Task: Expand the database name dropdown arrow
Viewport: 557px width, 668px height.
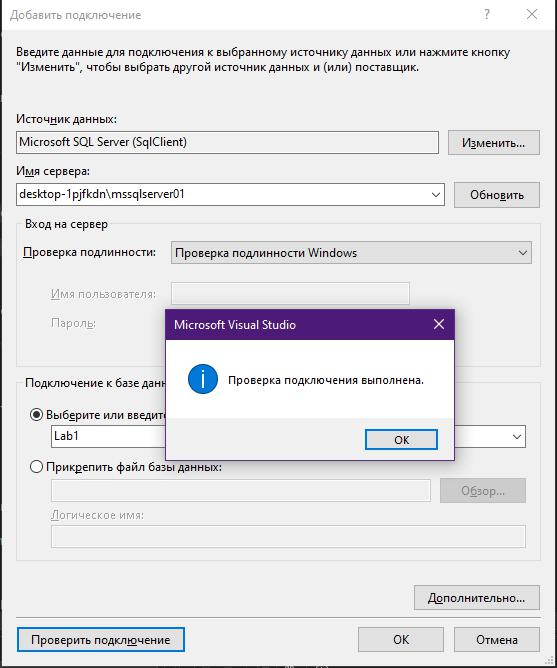Action: point(517,437)
